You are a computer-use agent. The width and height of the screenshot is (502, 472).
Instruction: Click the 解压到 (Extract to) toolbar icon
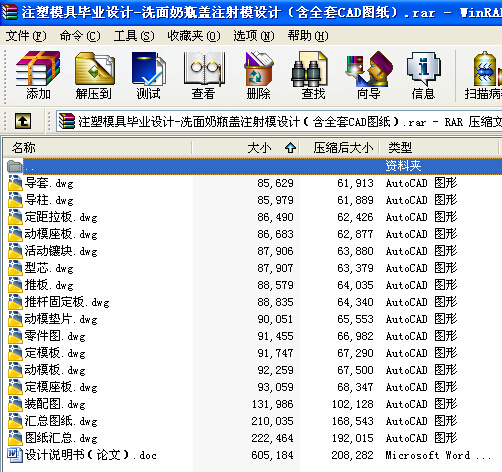95,68
